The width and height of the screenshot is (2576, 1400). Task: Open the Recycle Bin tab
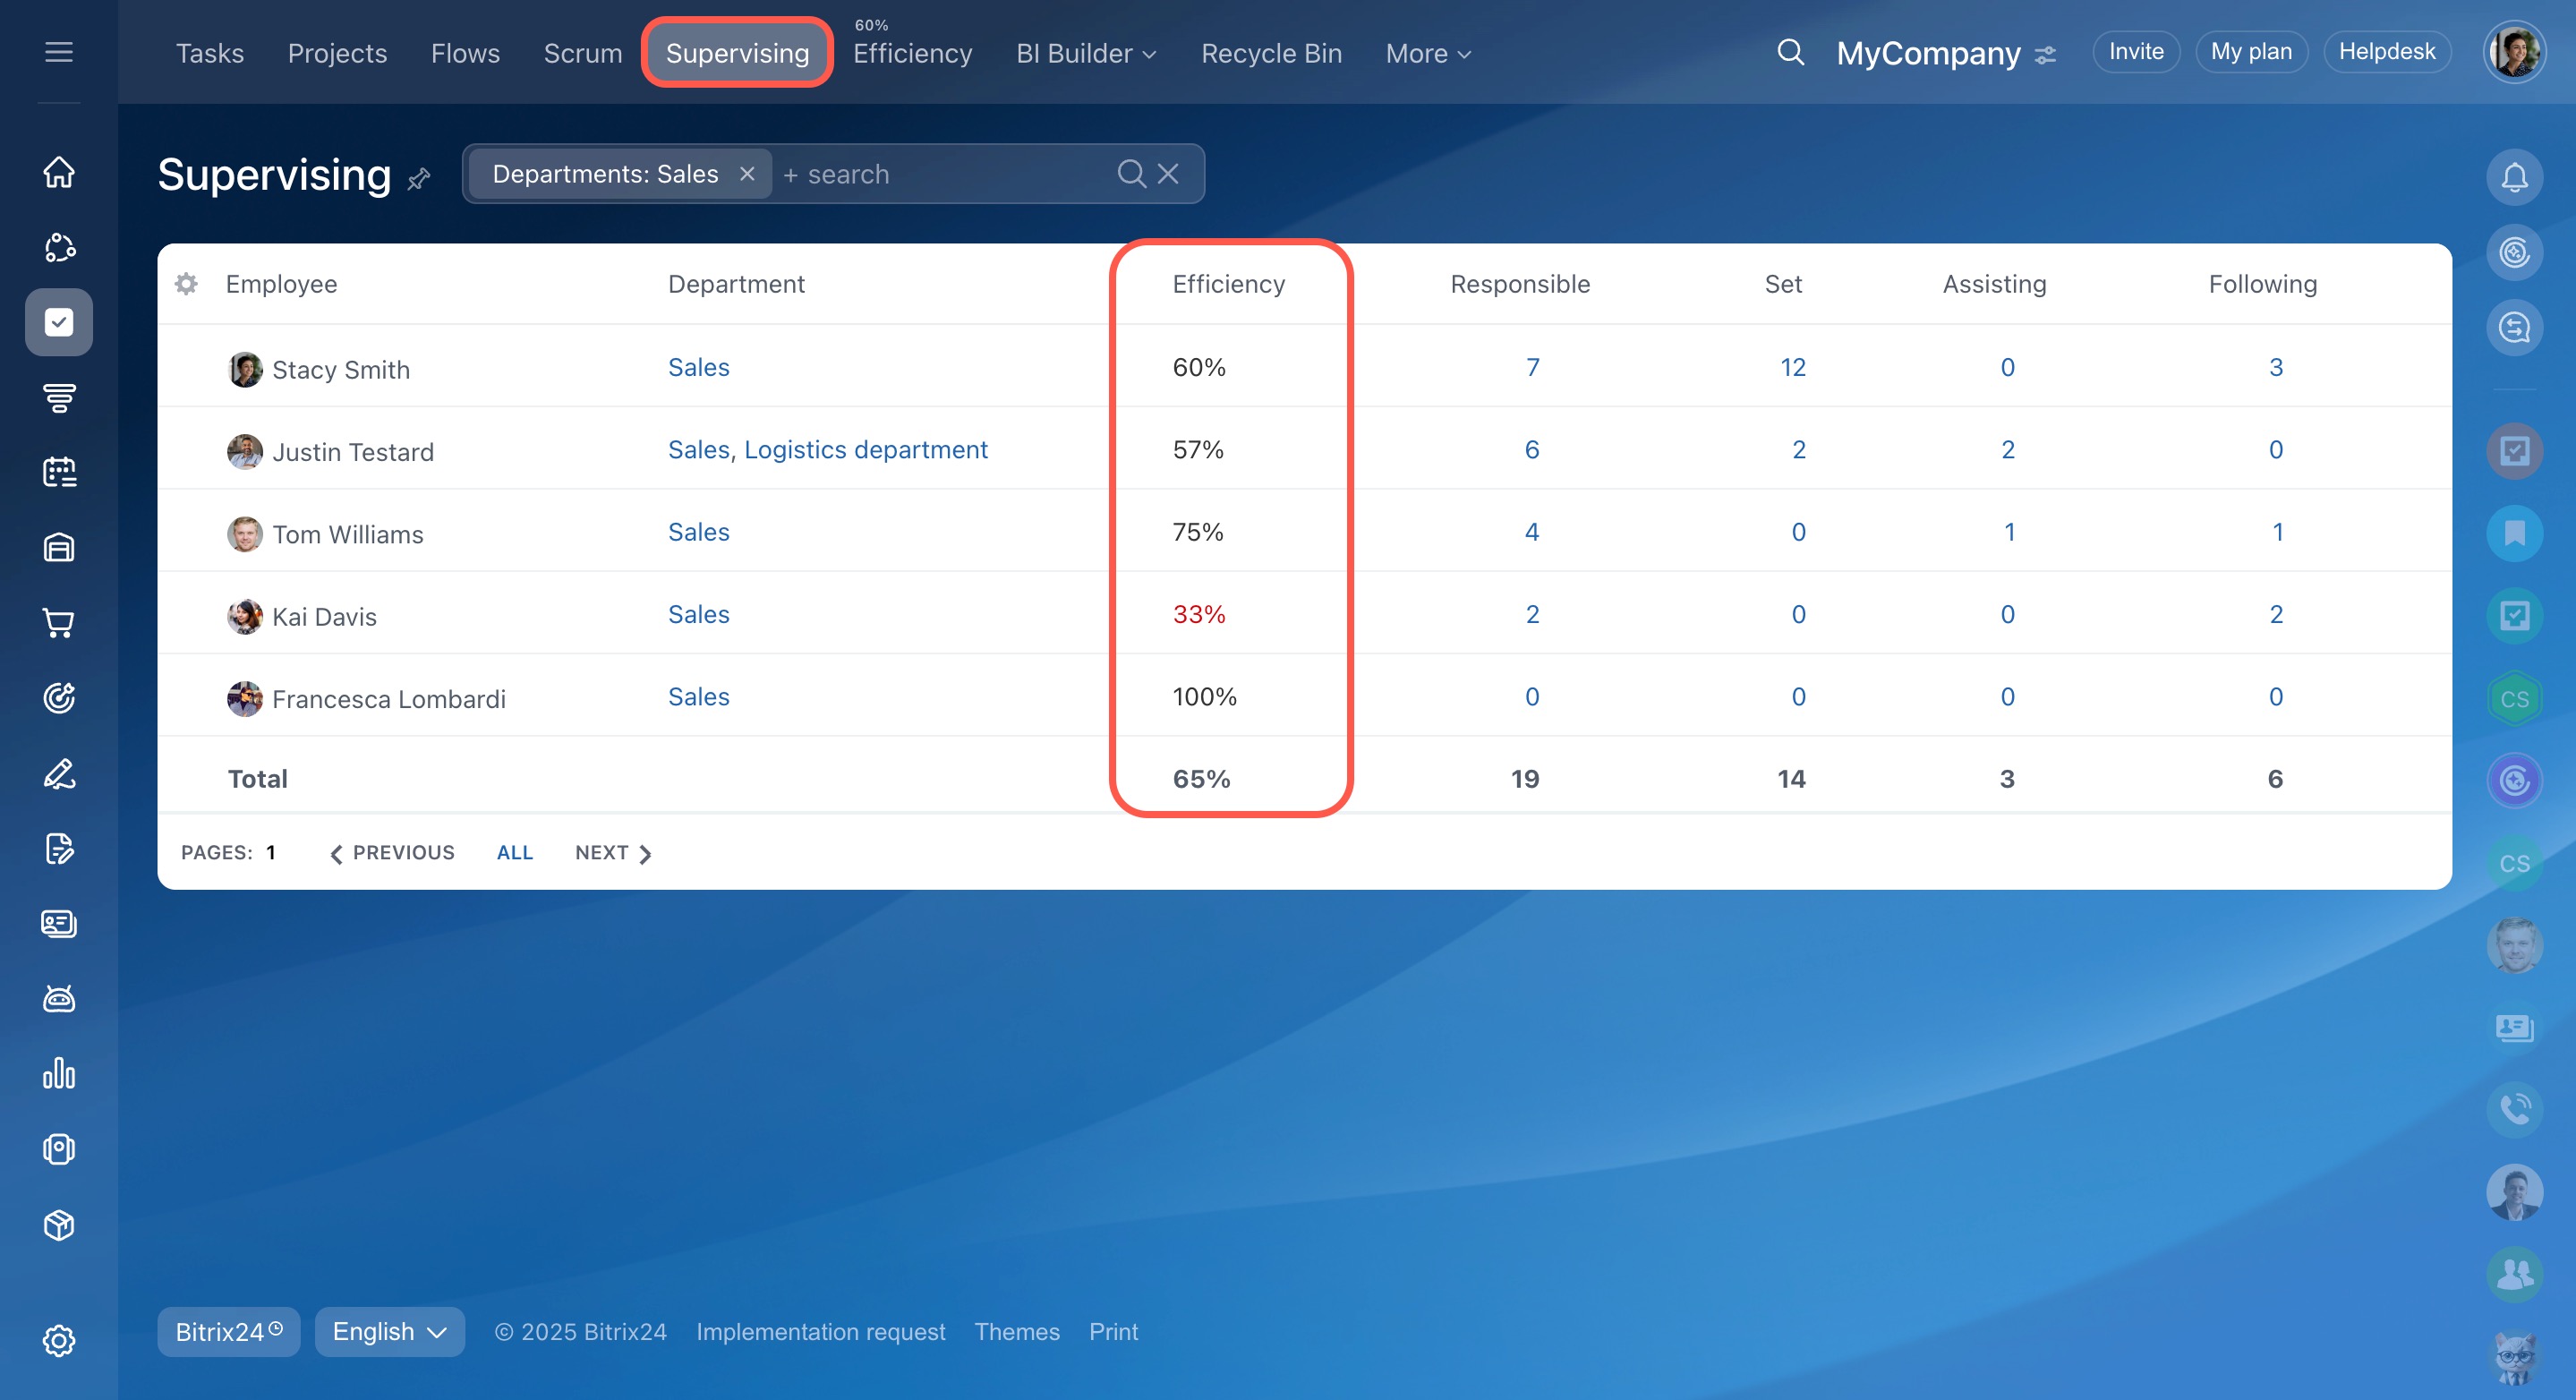(x=1271, y=54)
